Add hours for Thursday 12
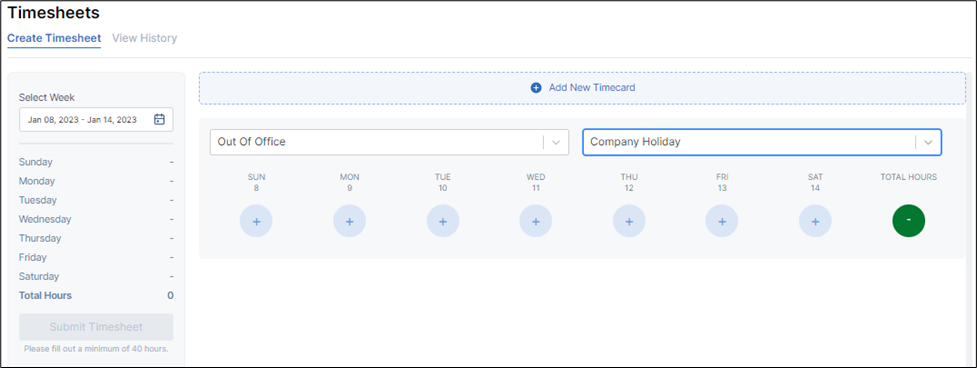Screen dimensions: 977x368 pyautogui.click(x=629, y=220)
